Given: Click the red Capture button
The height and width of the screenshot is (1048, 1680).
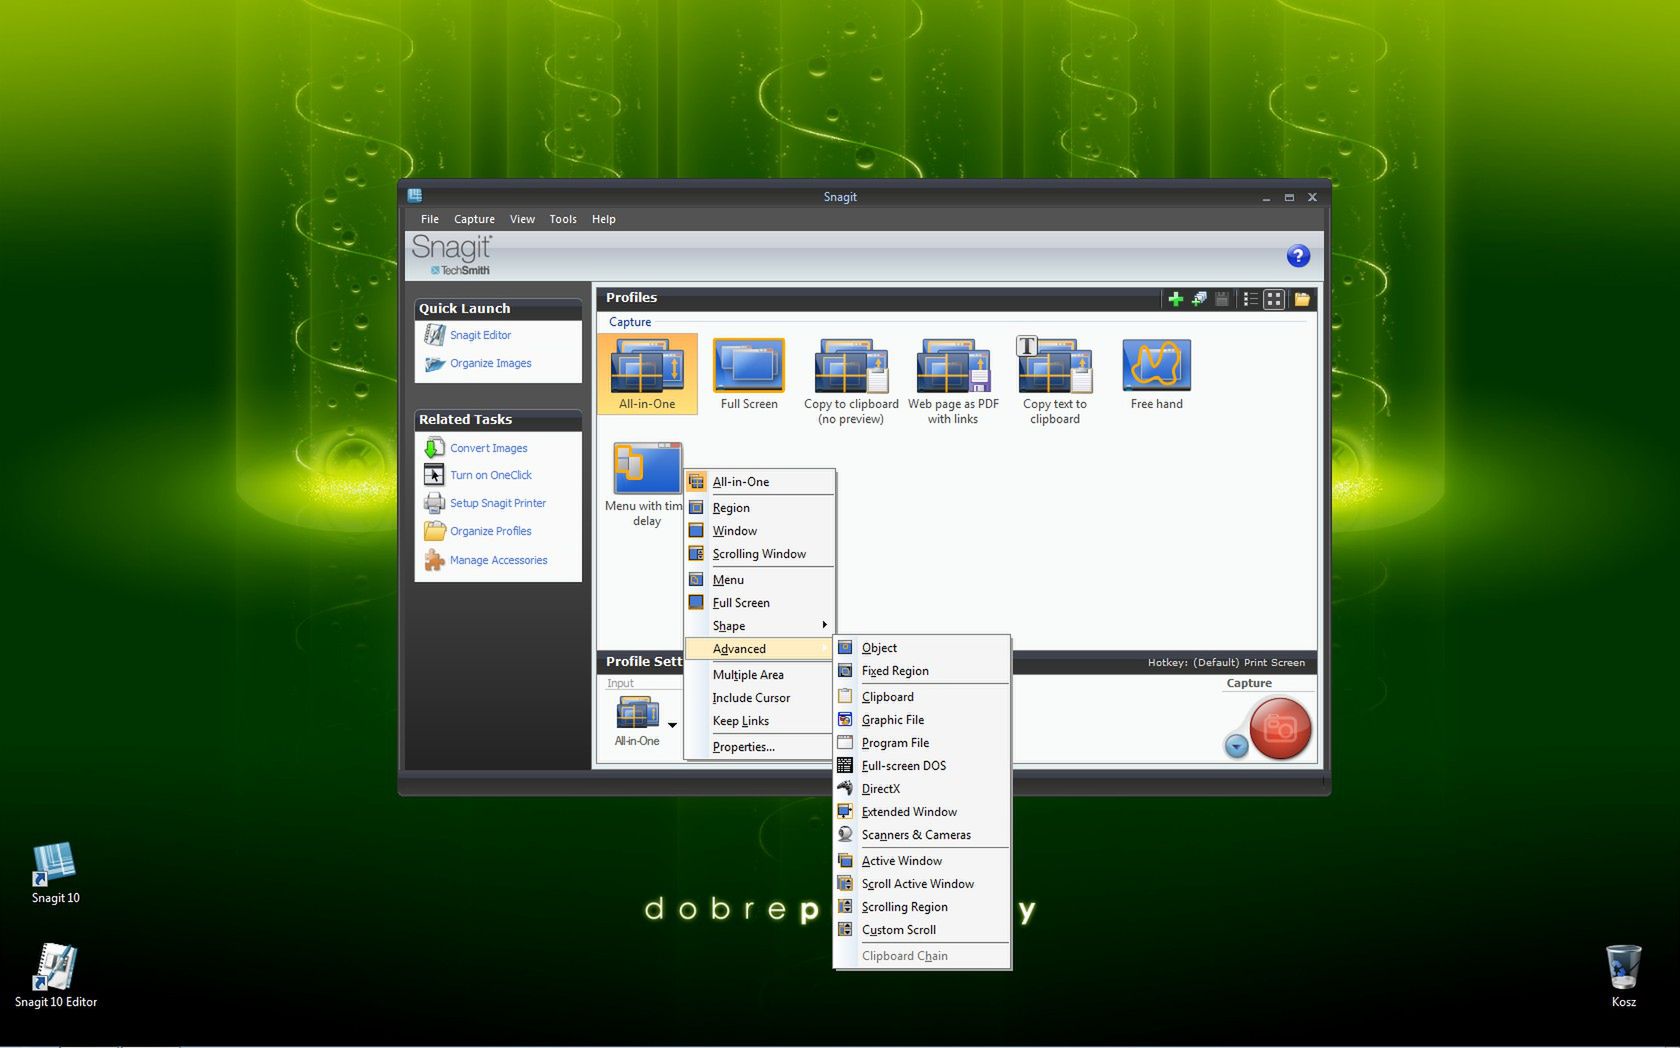Looking at the screenshot, I should click(x=1280, y=729).
